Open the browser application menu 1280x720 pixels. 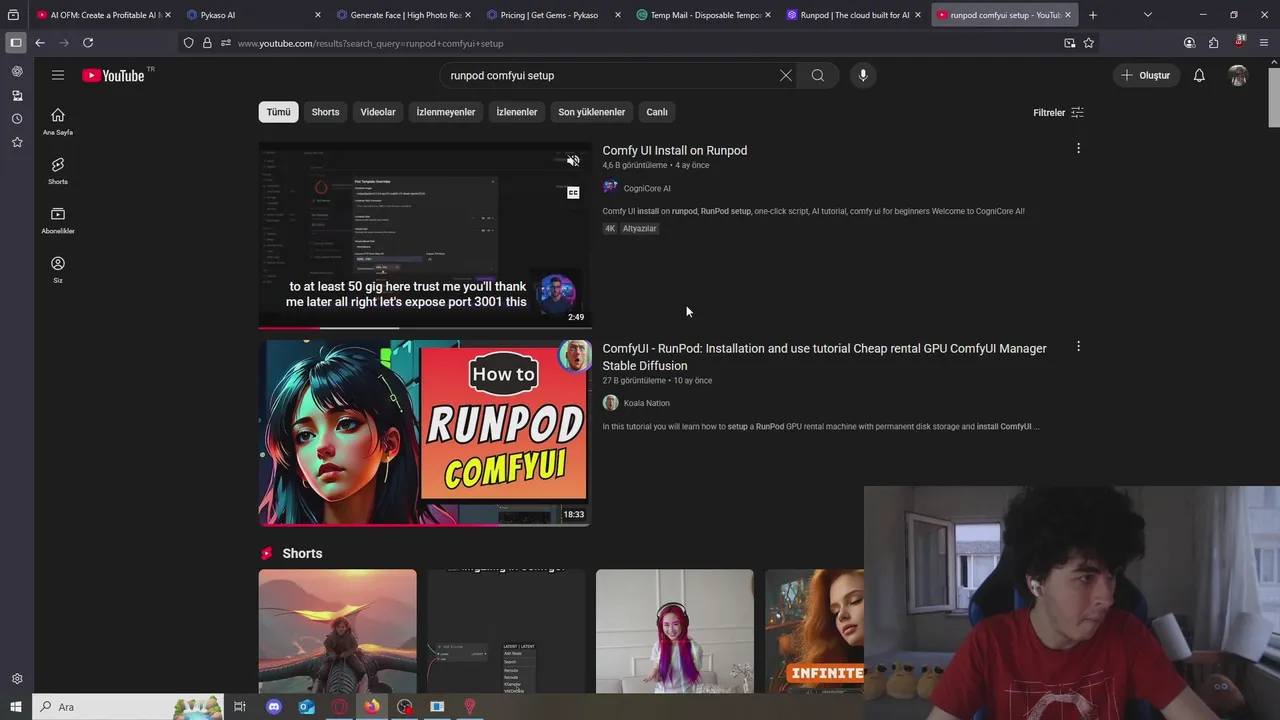pos(1264,43)
